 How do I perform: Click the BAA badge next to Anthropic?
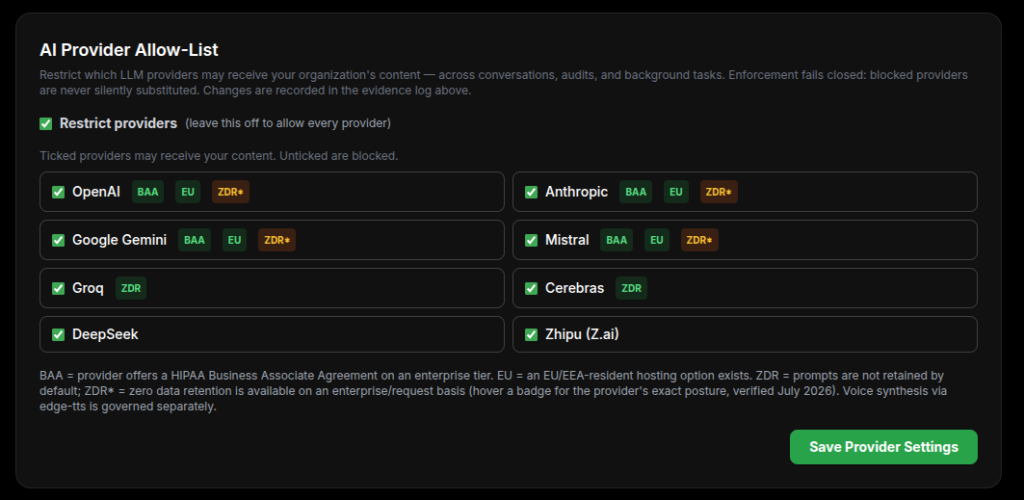click(636, 192)
